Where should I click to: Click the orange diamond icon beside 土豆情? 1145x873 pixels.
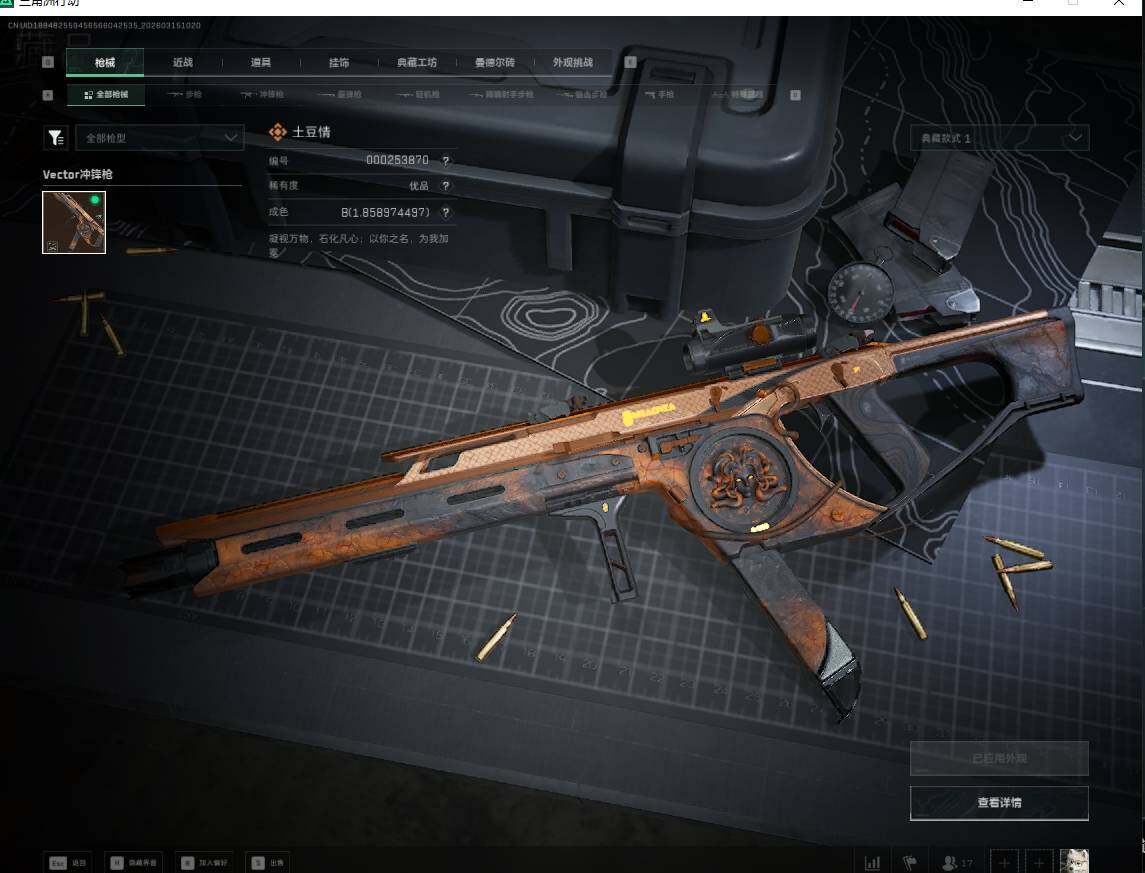click(x=277, y=132)
